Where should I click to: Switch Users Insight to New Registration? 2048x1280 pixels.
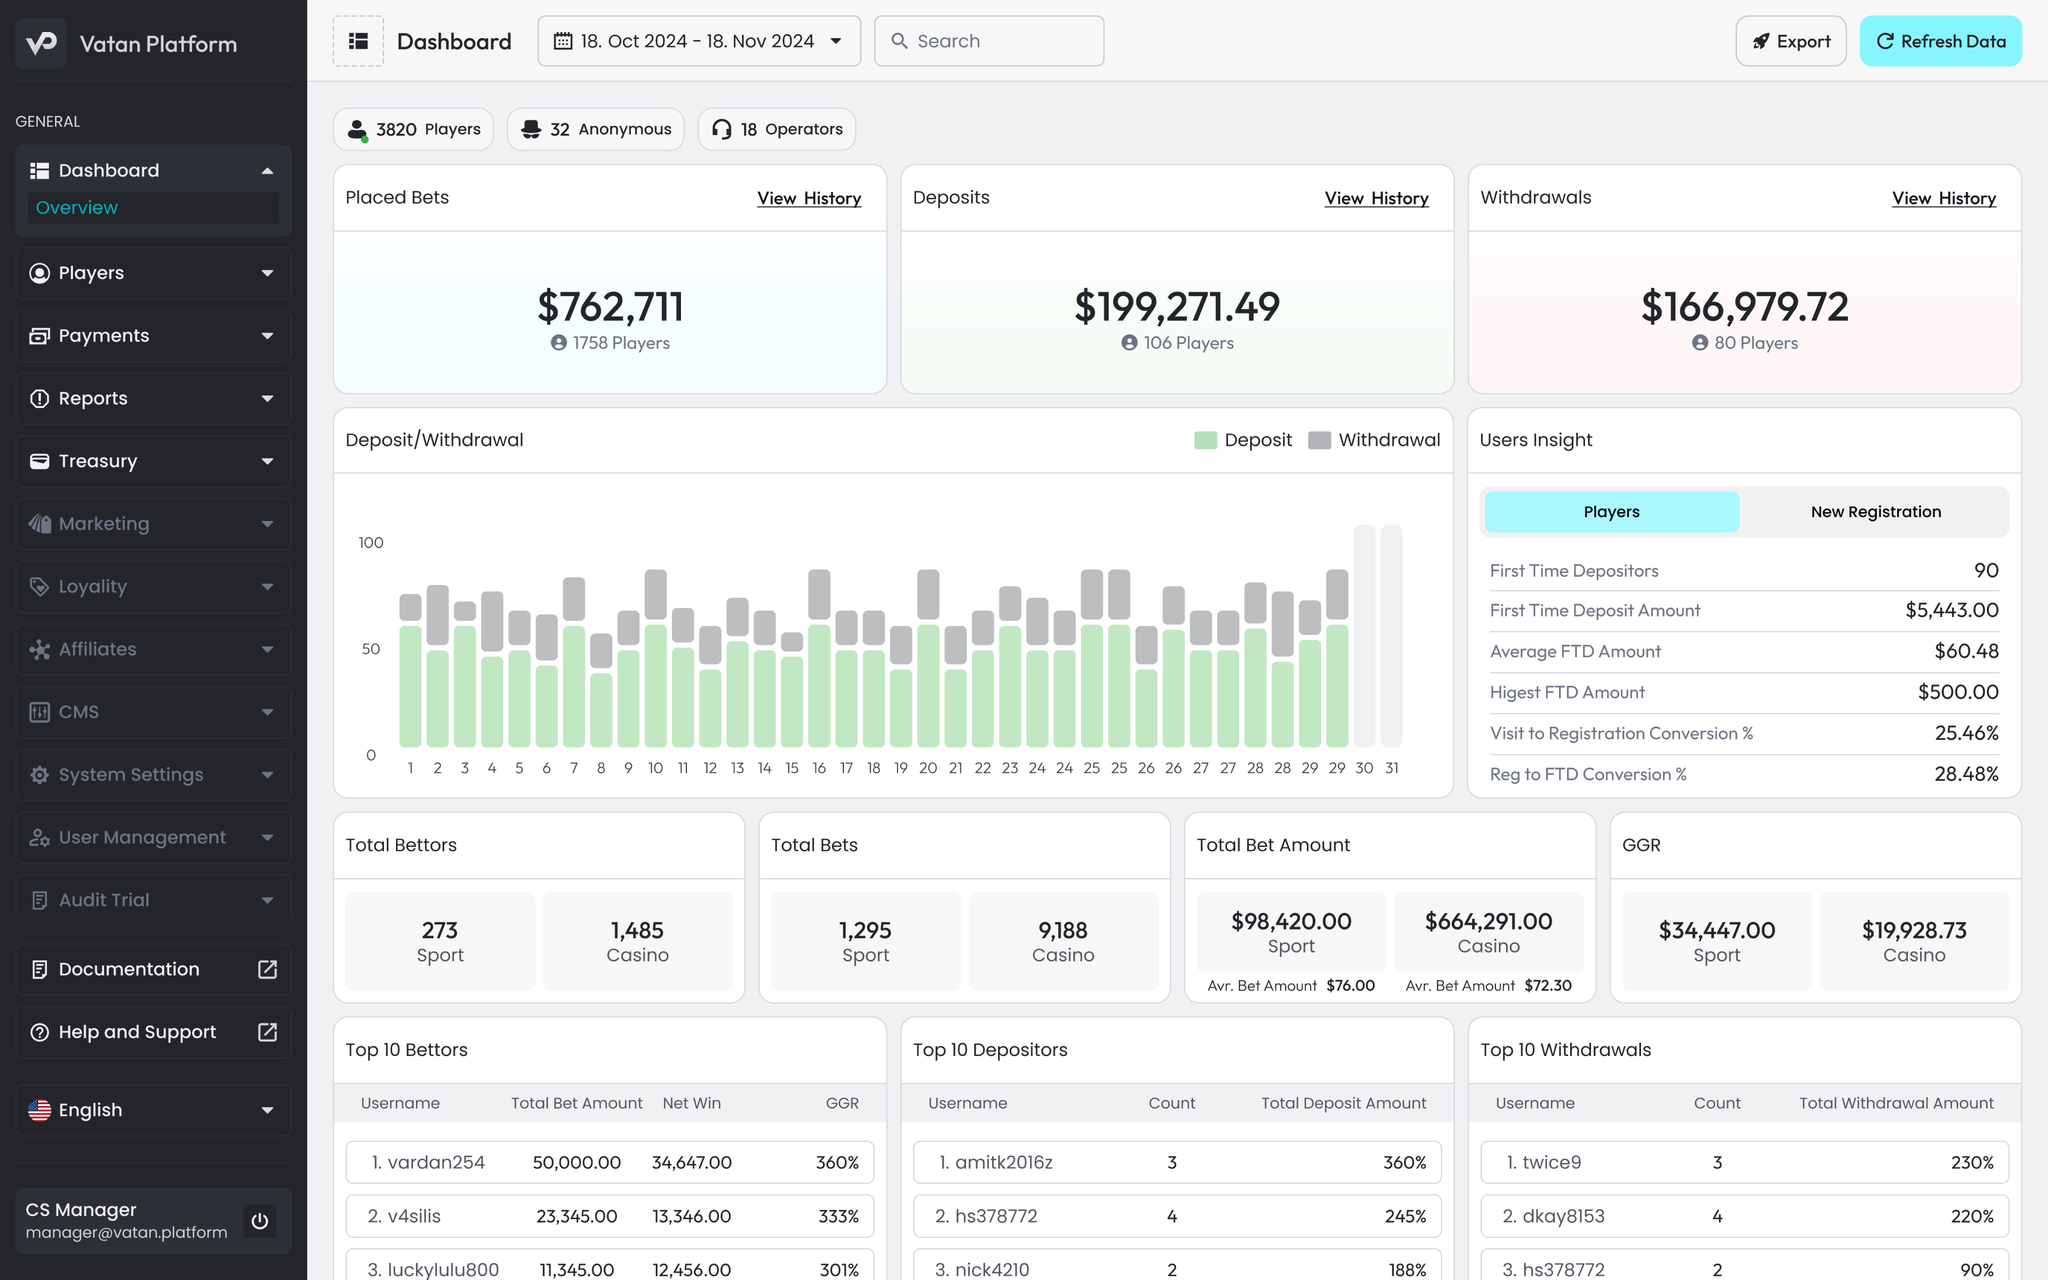1875,512
